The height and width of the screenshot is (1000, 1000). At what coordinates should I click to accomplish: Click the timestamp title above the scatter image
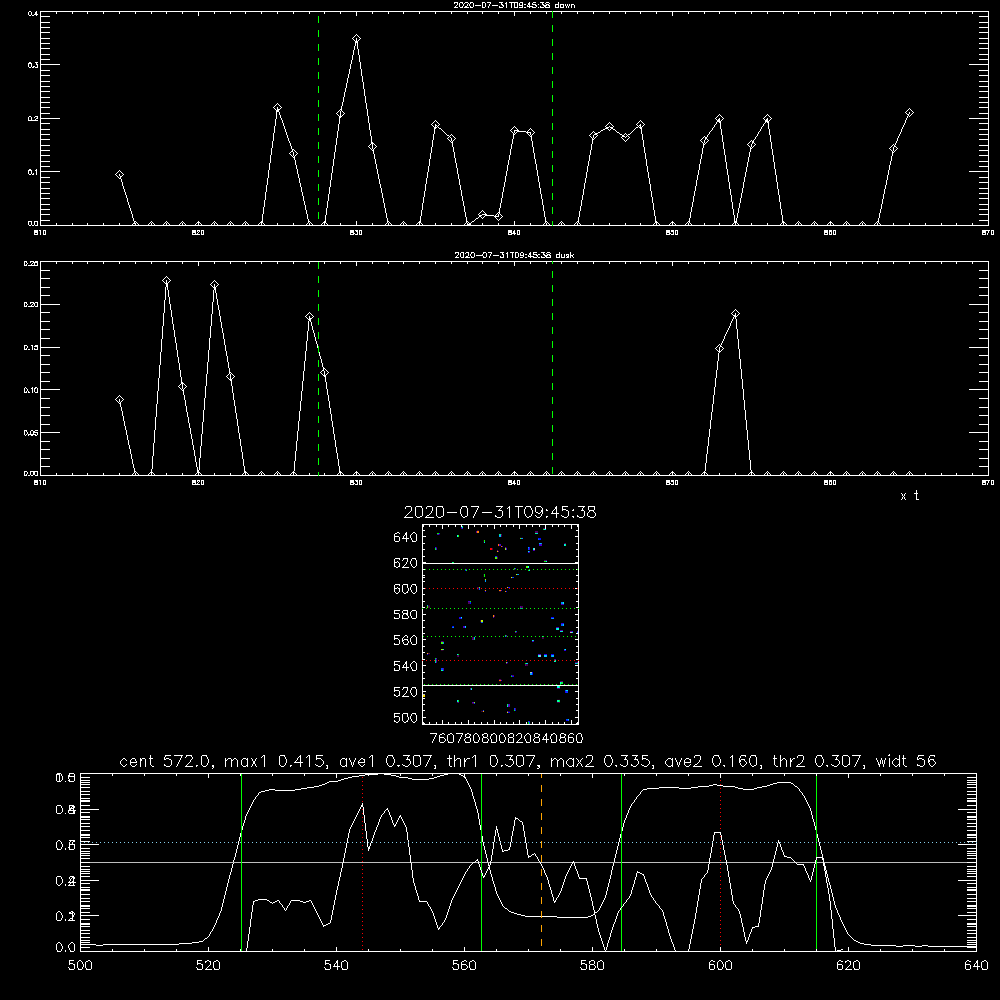click(x=500, y=512)
